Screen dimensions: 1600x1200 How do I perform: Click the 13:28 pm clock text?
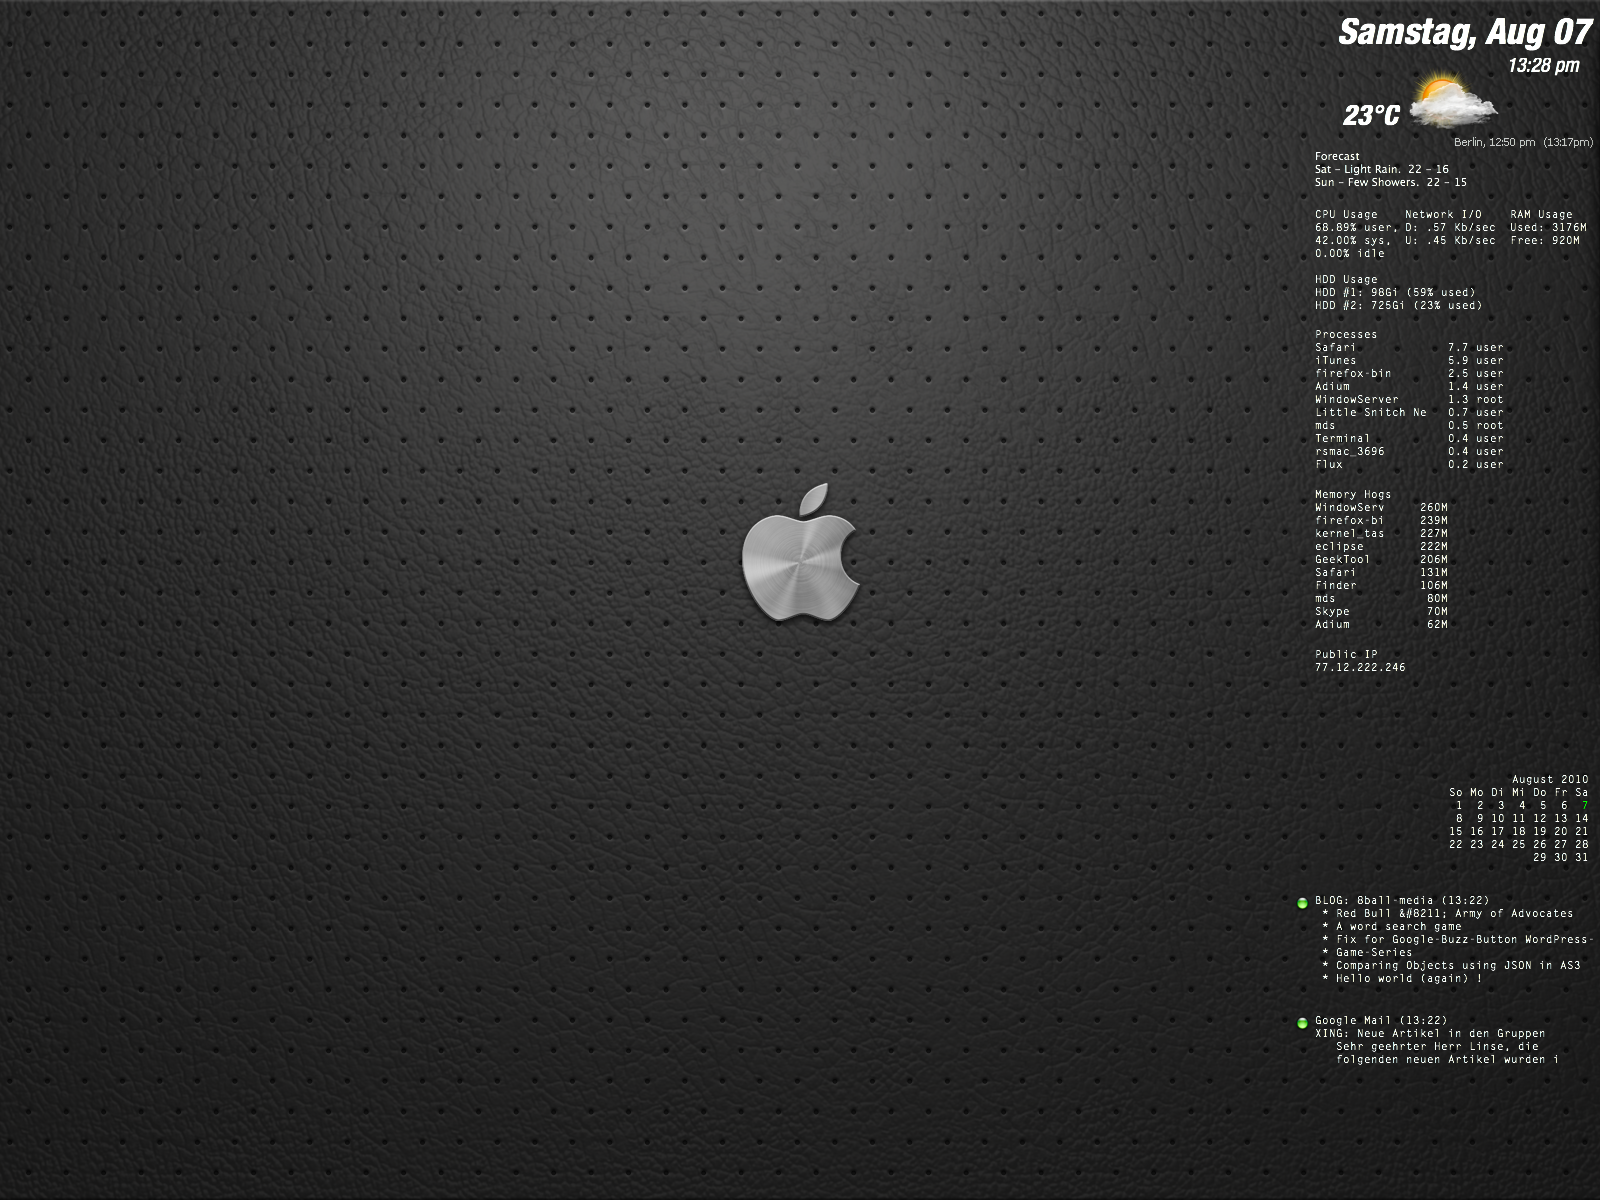click(1543, 66)
